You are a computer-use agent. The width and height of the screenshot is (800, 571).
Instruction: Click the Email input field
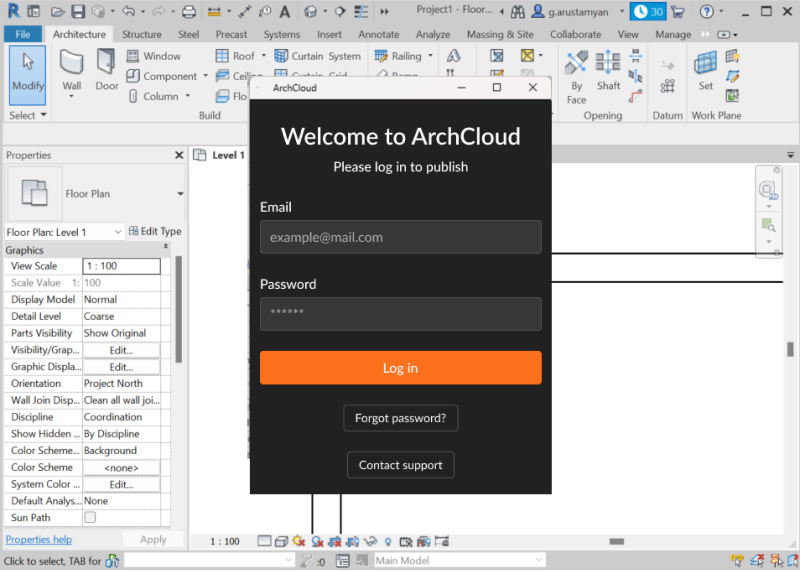click(400, 237)
